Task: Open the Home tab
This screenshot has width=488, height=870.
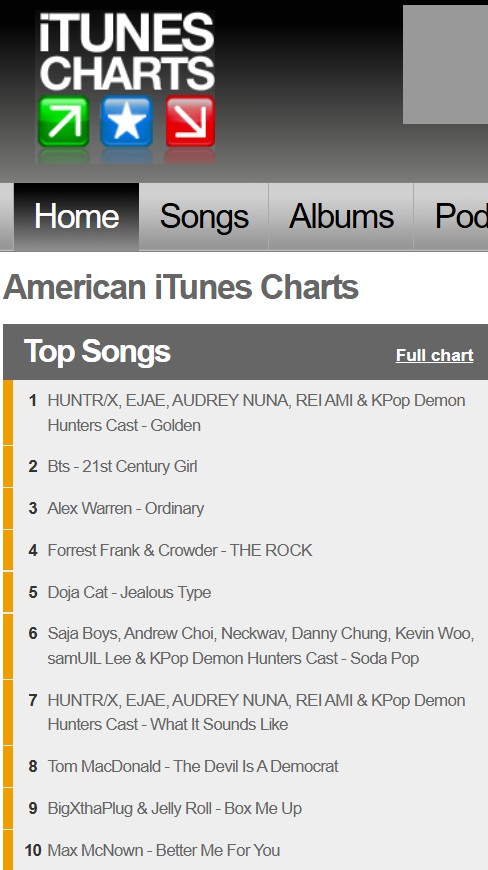Action: coord(77,216)
